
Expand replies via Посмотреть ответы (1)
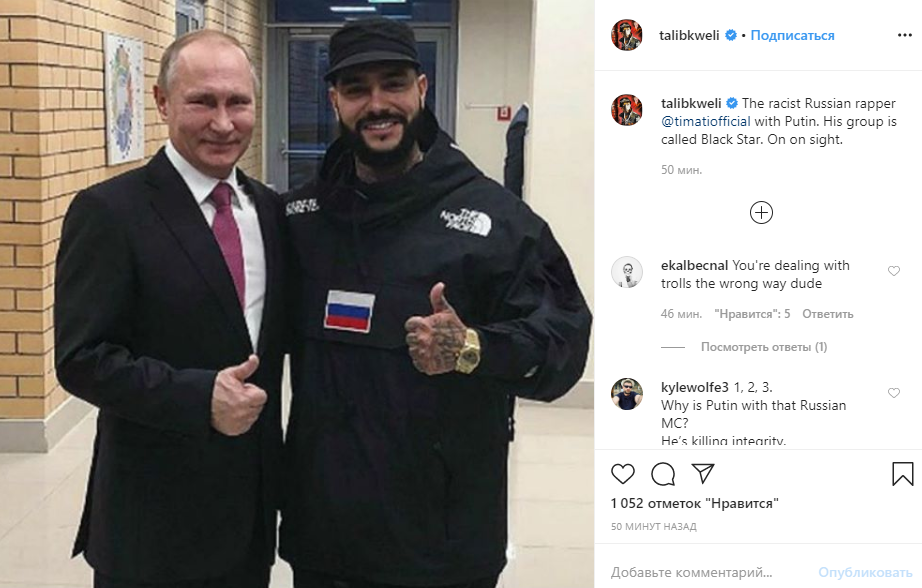[x=764, y=347]
